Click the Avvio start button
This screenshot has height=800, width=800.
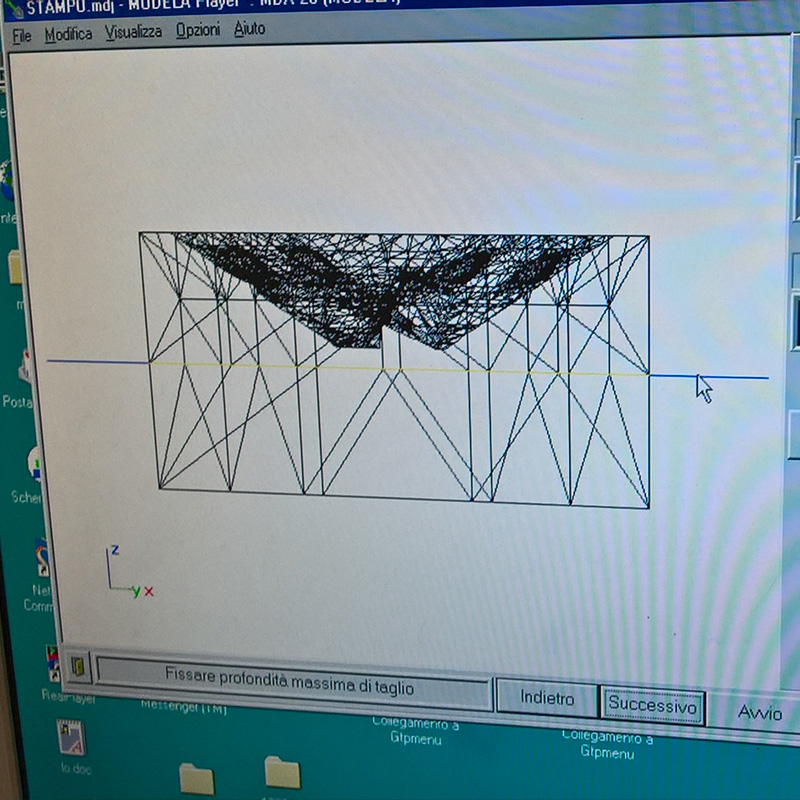coord(760,712)
